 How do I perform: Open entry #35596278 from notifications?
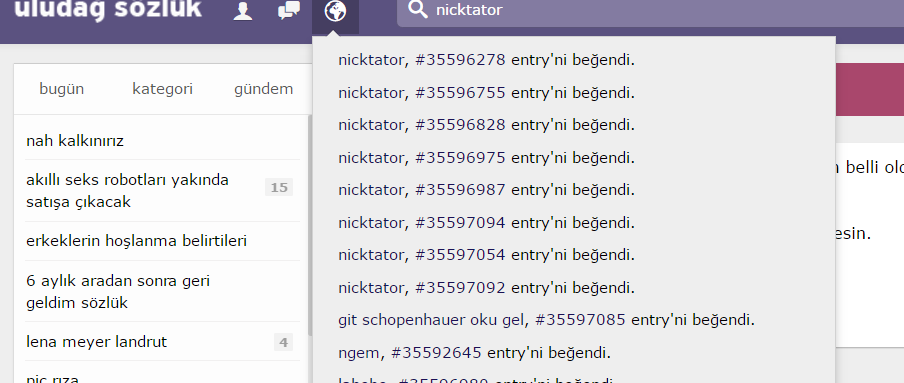(x=460, y=60)
